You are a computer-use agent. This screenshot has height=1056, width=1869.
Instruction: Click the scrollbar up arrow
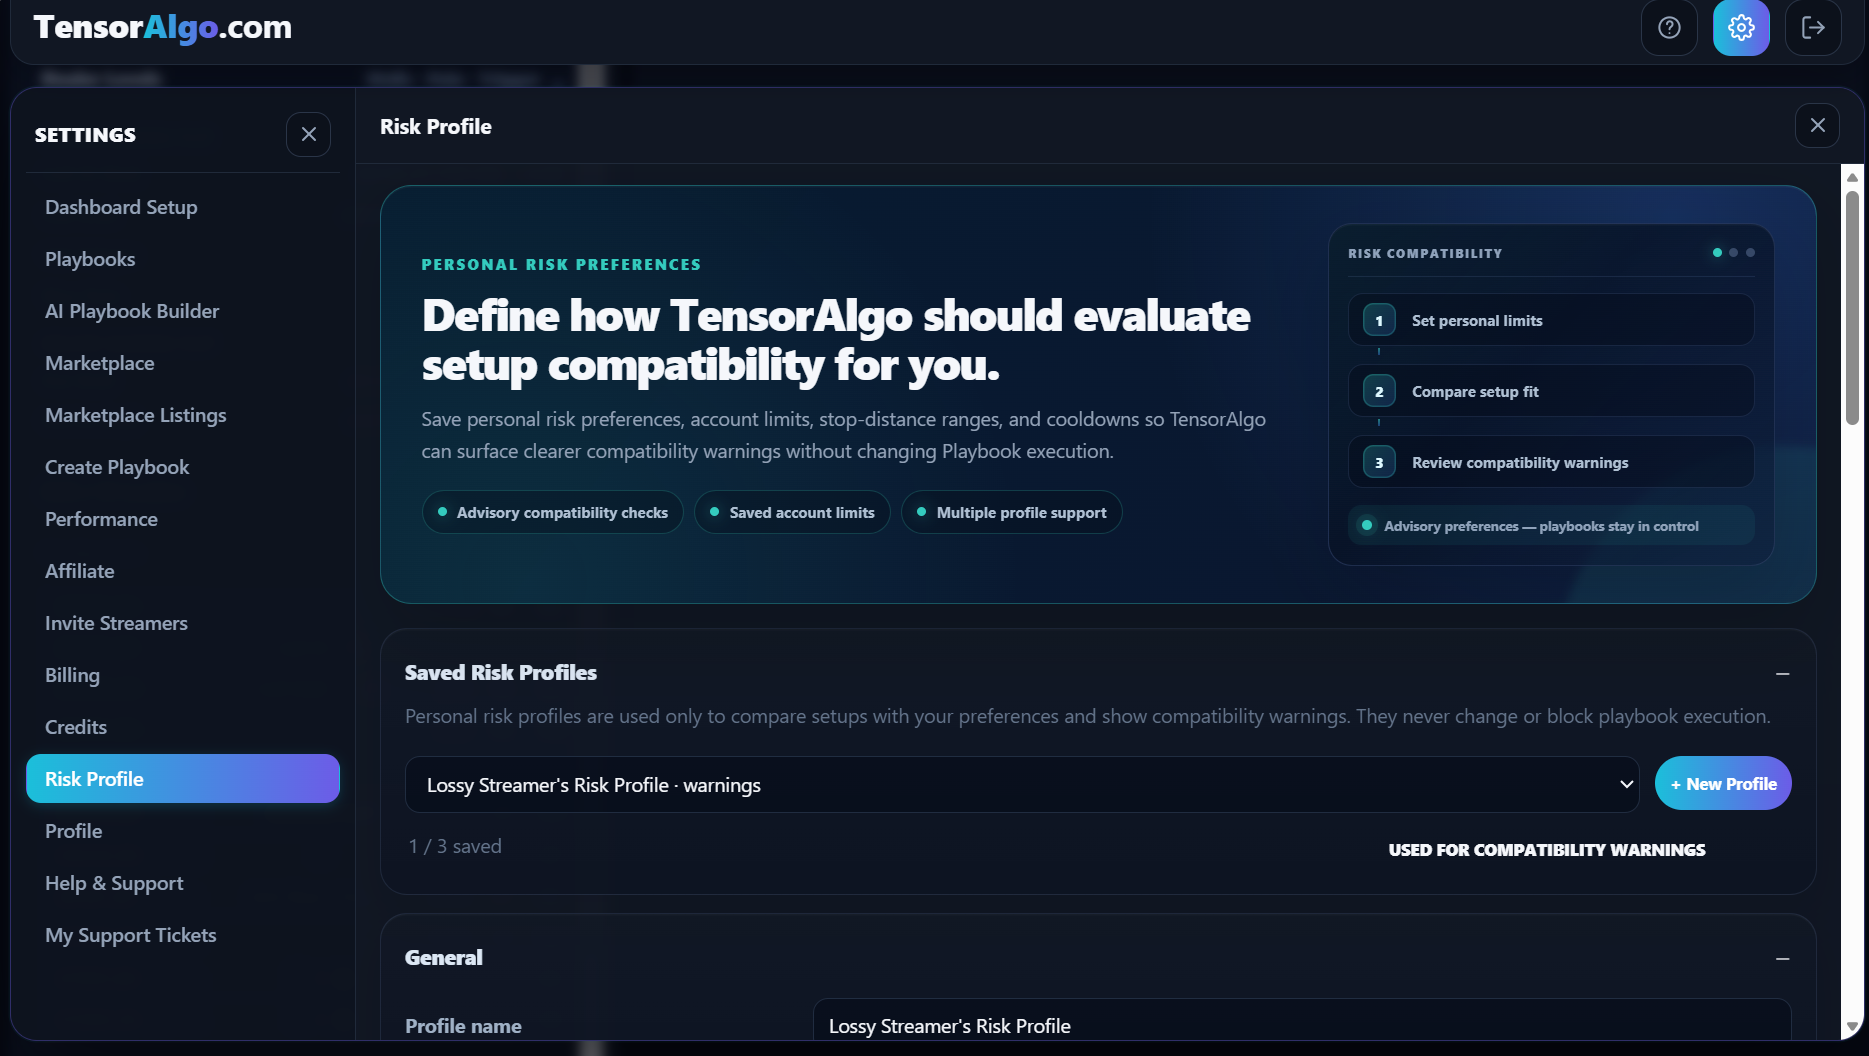pos(1852,176)
